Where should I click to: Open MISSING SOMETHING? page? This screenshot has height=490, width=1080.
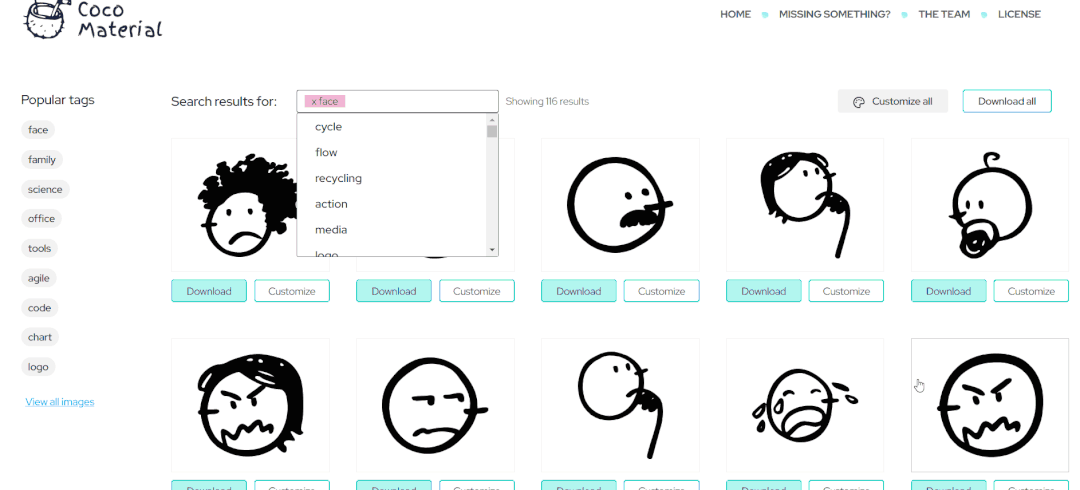tap(835, 14)
